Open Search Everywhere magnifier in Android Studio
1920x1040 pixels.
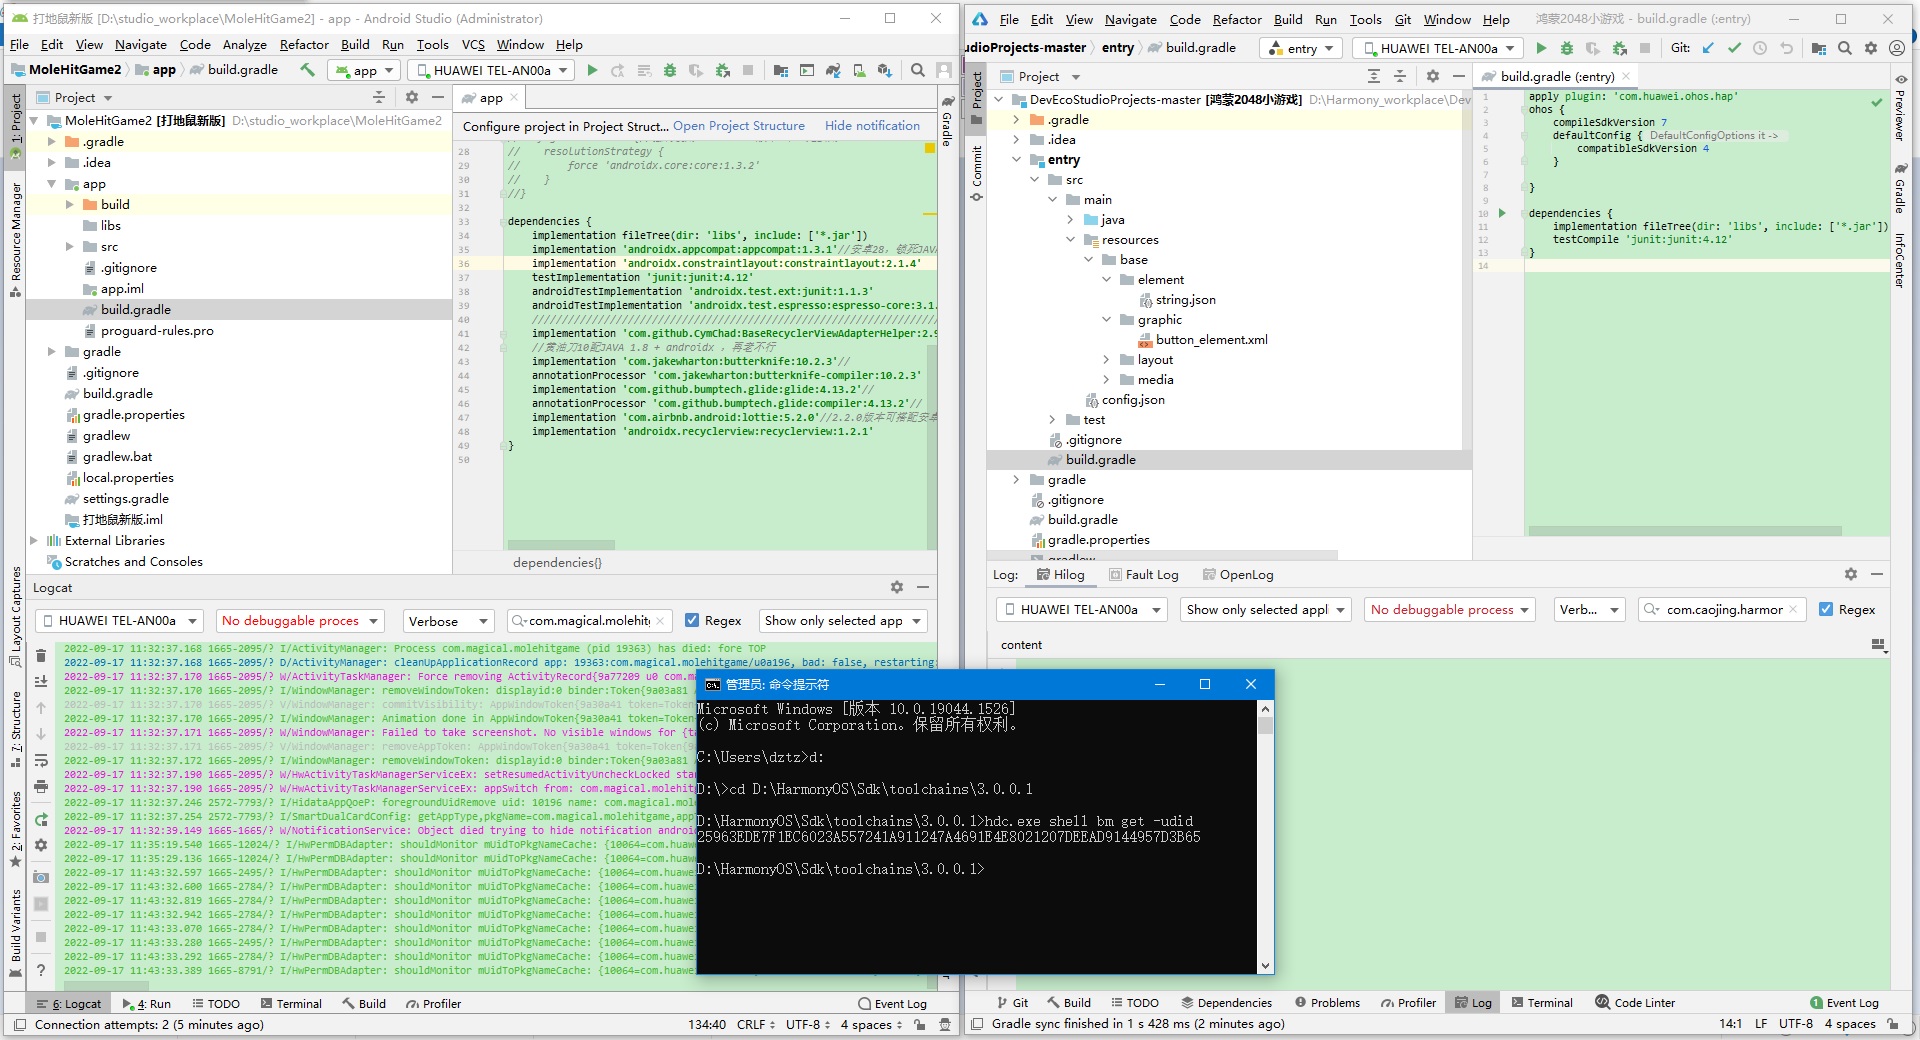coord(917,70)
